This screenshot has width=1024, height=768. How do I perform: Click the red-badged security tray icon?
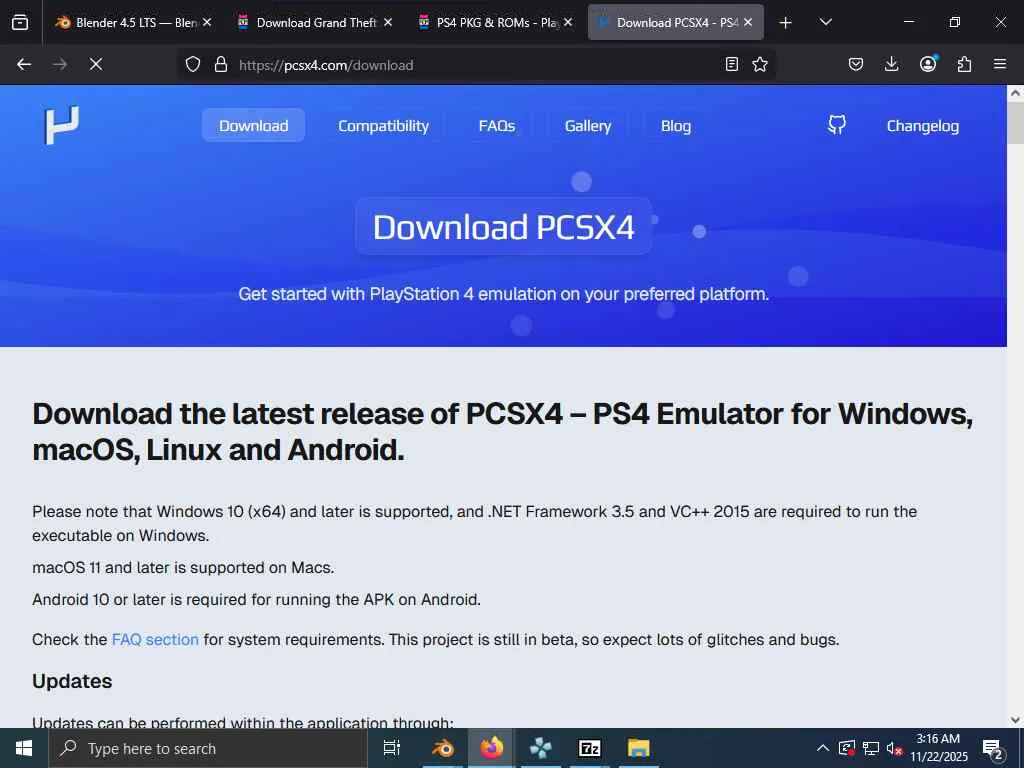click(x=847, y=748)
